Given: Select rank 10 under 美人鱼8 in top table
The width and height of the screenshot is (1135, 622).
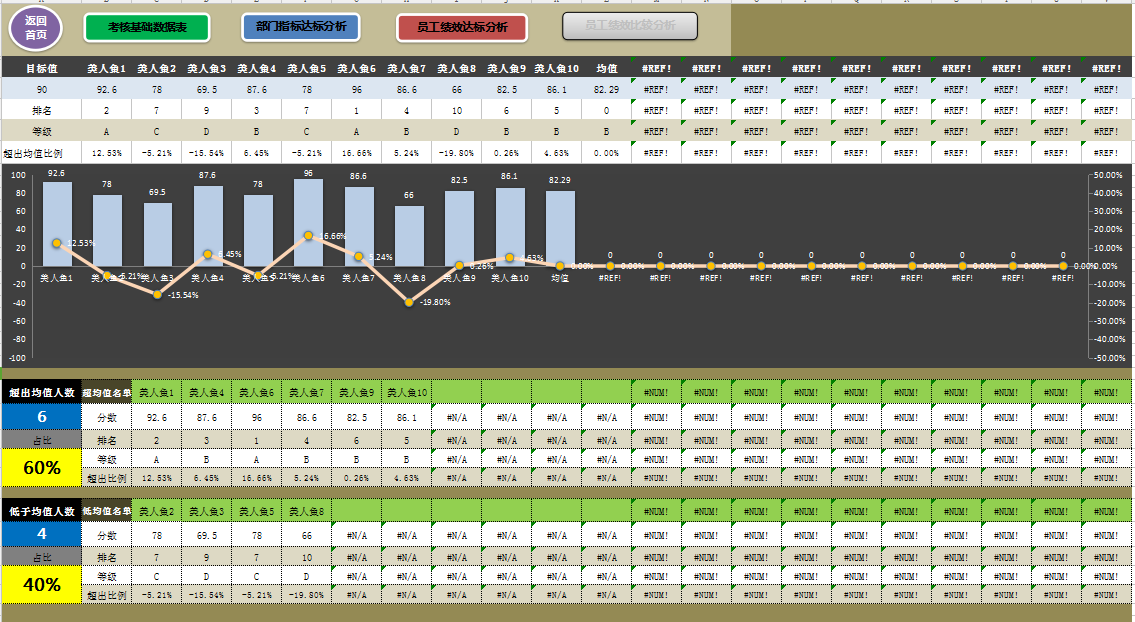Looking at the screenshot, I should point(457,110).
